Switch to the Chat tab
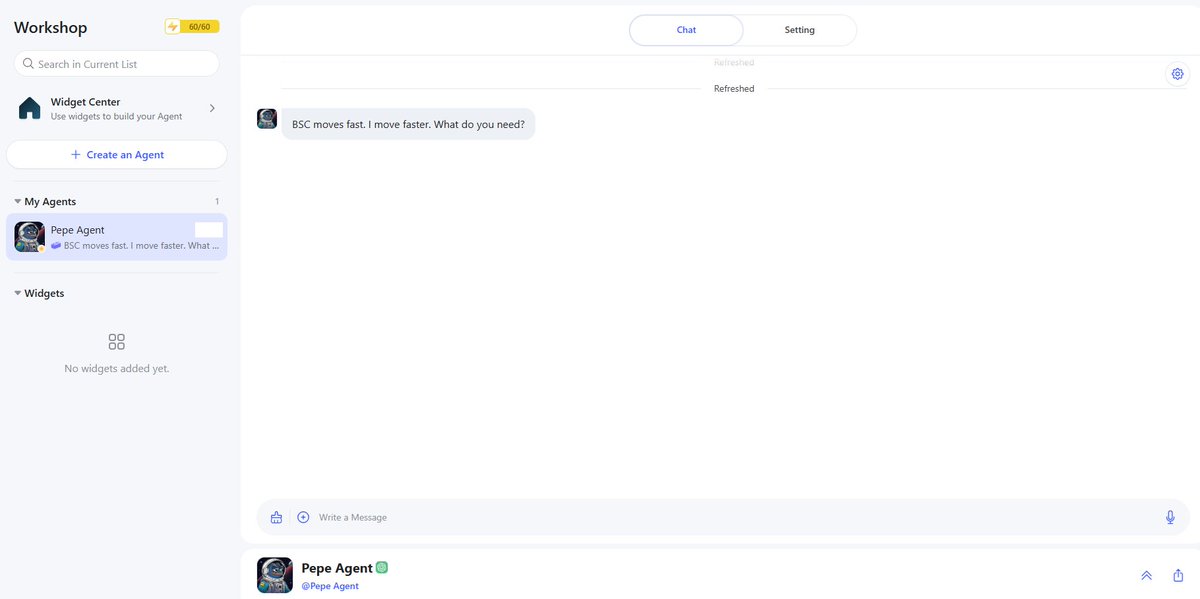 tap(686, 30)
